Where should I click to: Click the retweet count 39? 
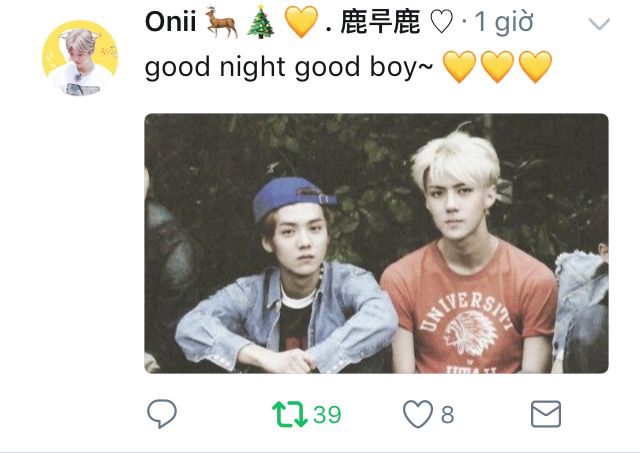[327, 415]
